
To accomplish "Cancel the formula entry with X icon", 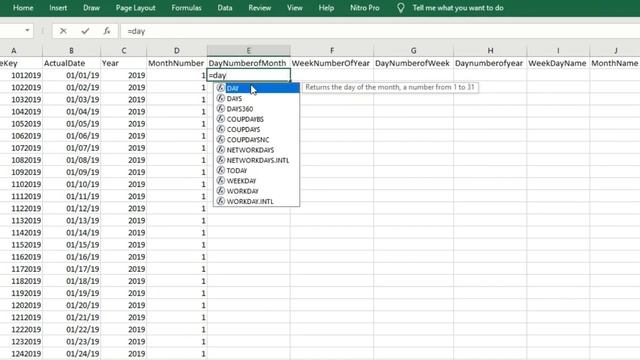I will click(63, 31).
